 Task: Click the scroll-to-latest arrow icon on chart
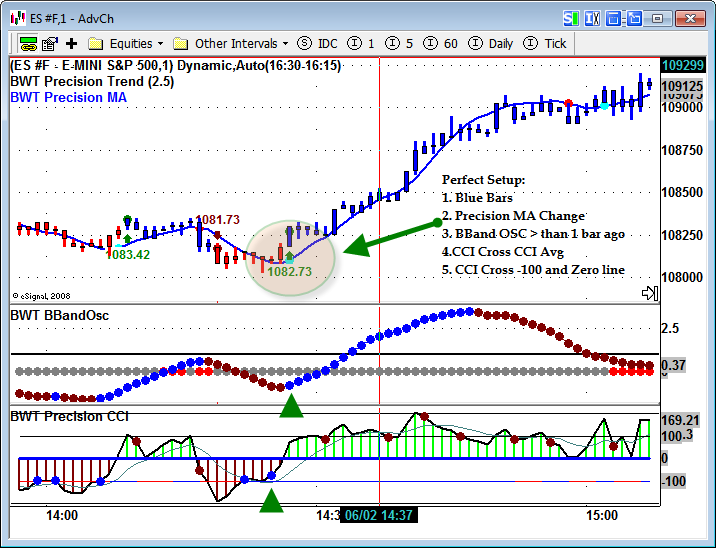[650, 293]
